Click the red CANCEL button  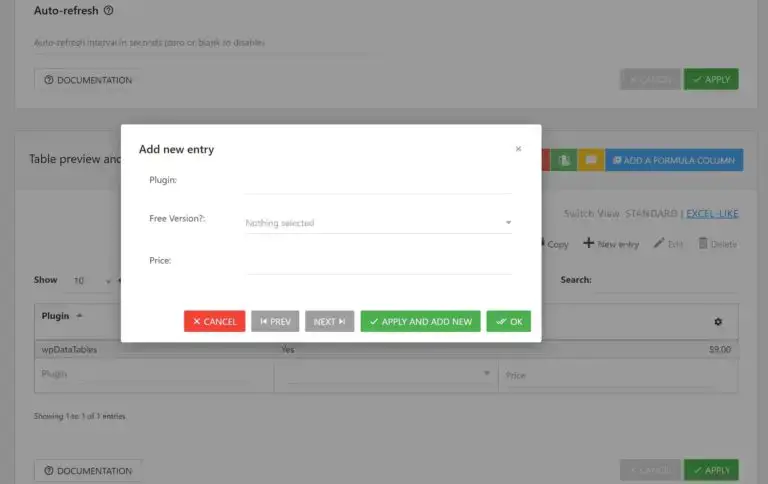[215, 321]
